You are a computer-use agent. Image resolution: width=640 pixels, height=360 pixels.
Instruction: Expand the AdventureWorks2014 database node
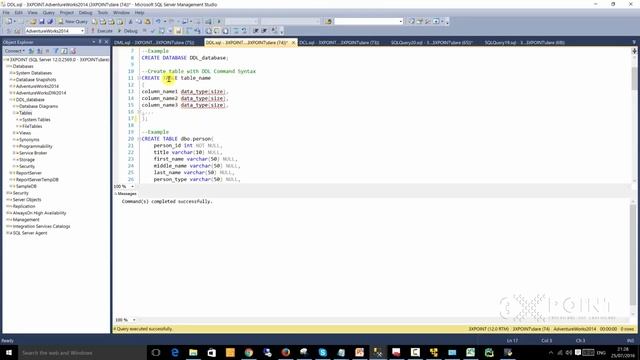point(12,86)
